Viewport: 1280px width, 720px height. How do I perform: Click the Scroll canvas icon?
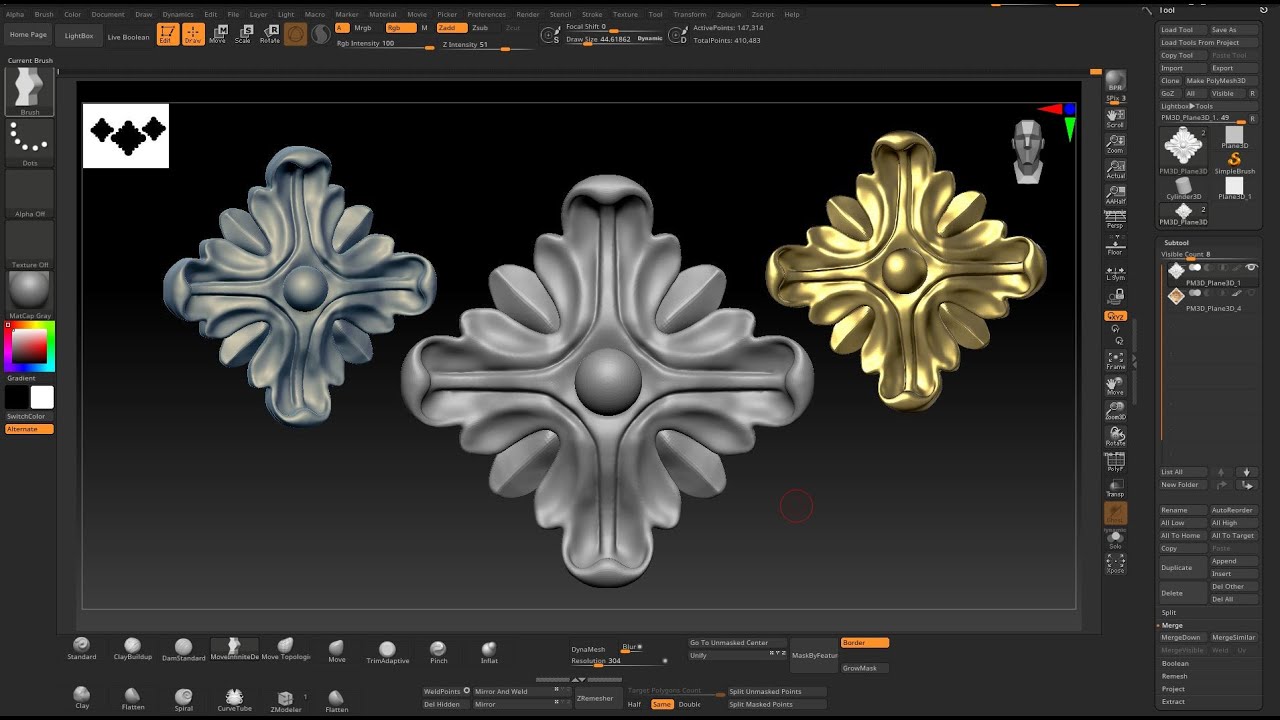tap(1115, 116)
